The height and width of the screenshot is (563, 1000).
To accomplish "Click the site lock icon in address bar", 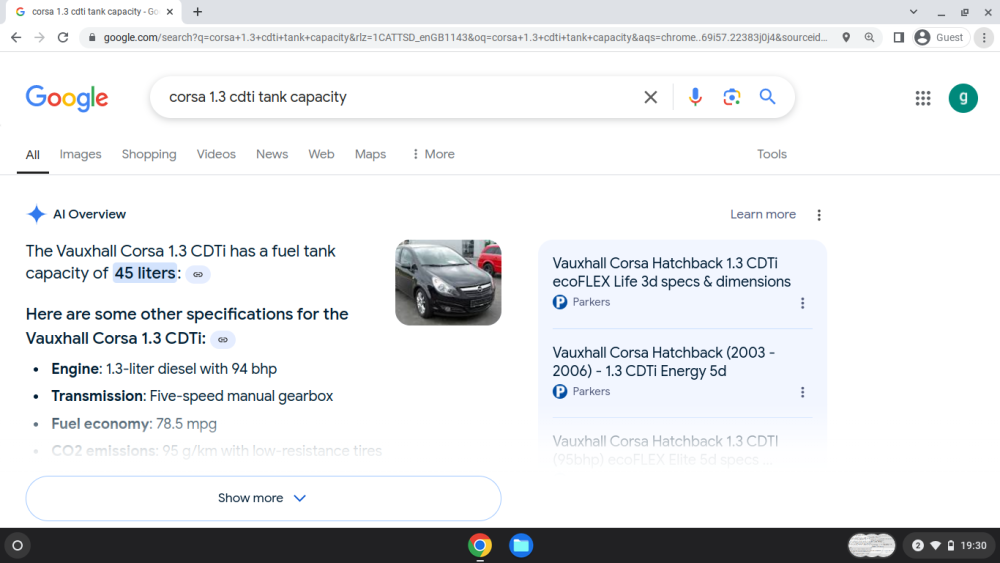I will [92, 38].
